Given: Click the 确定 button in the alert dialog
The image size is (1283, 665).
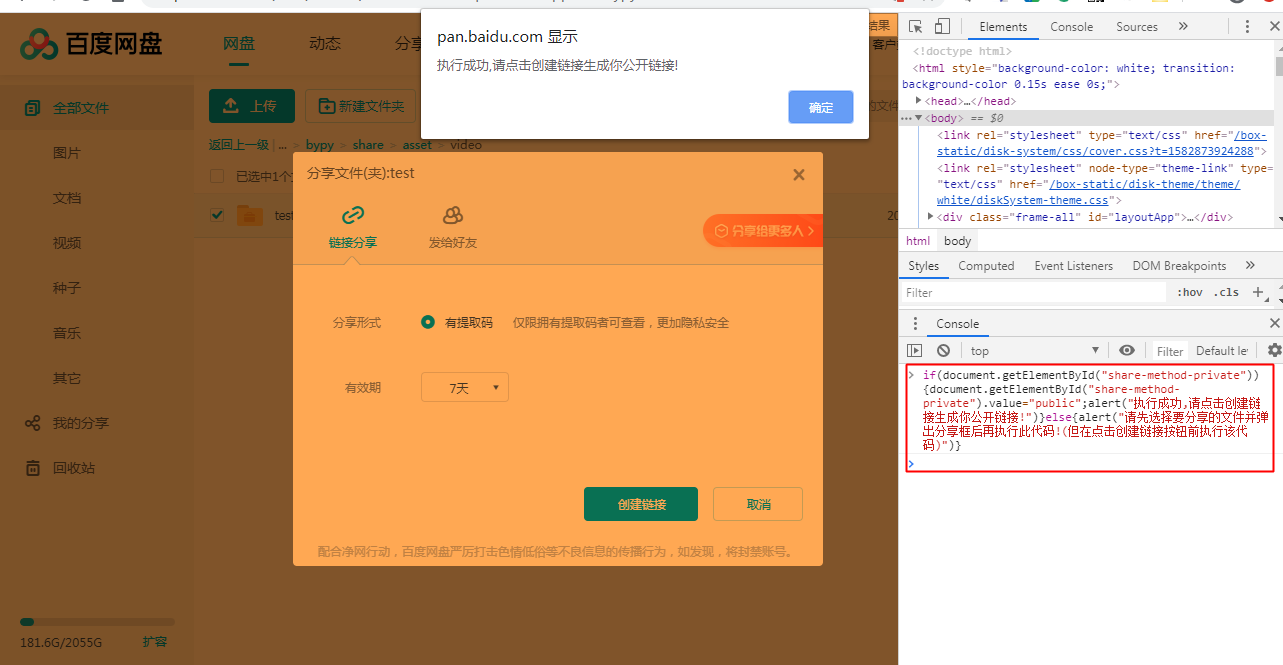Looking at the screenshot, I should tap(820, 107).
